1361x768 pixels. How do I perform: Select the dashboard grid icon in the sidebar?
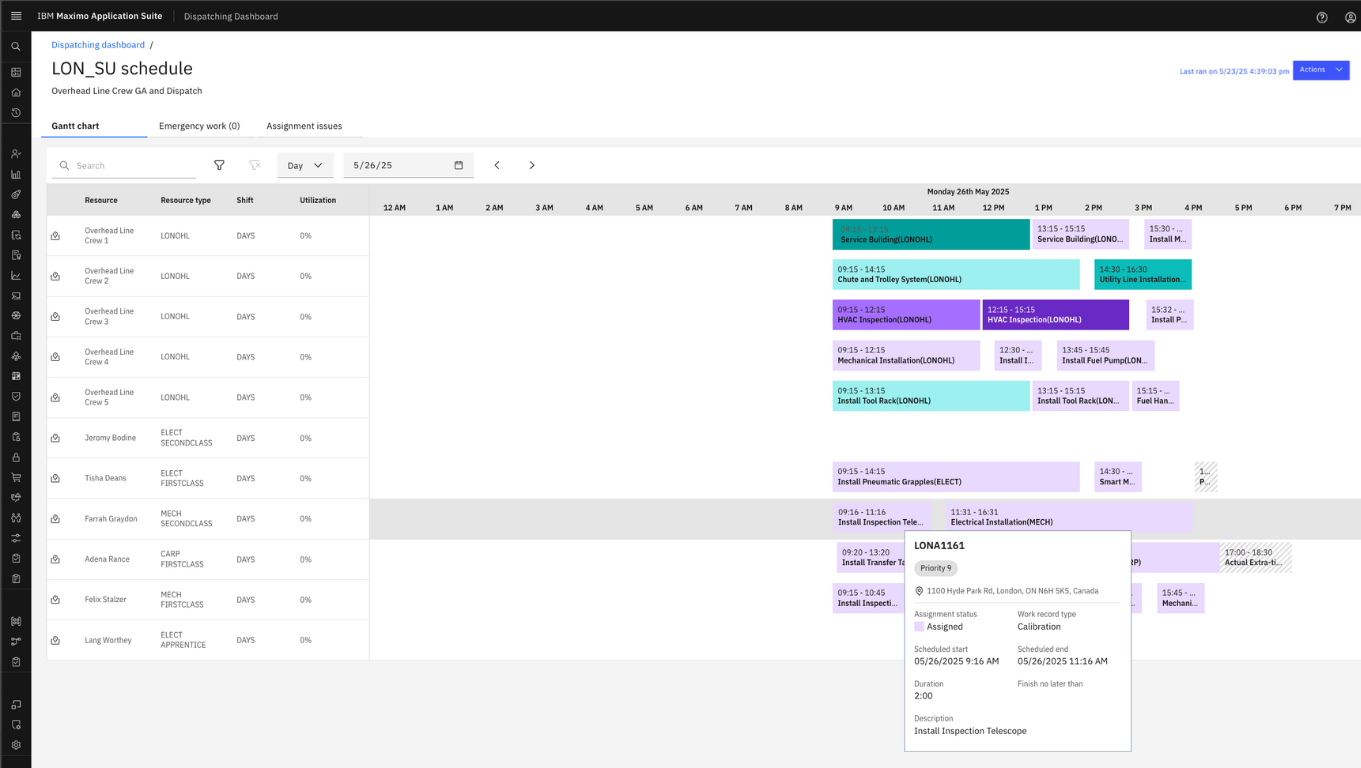pyautogui.click(x=15, y=71)
